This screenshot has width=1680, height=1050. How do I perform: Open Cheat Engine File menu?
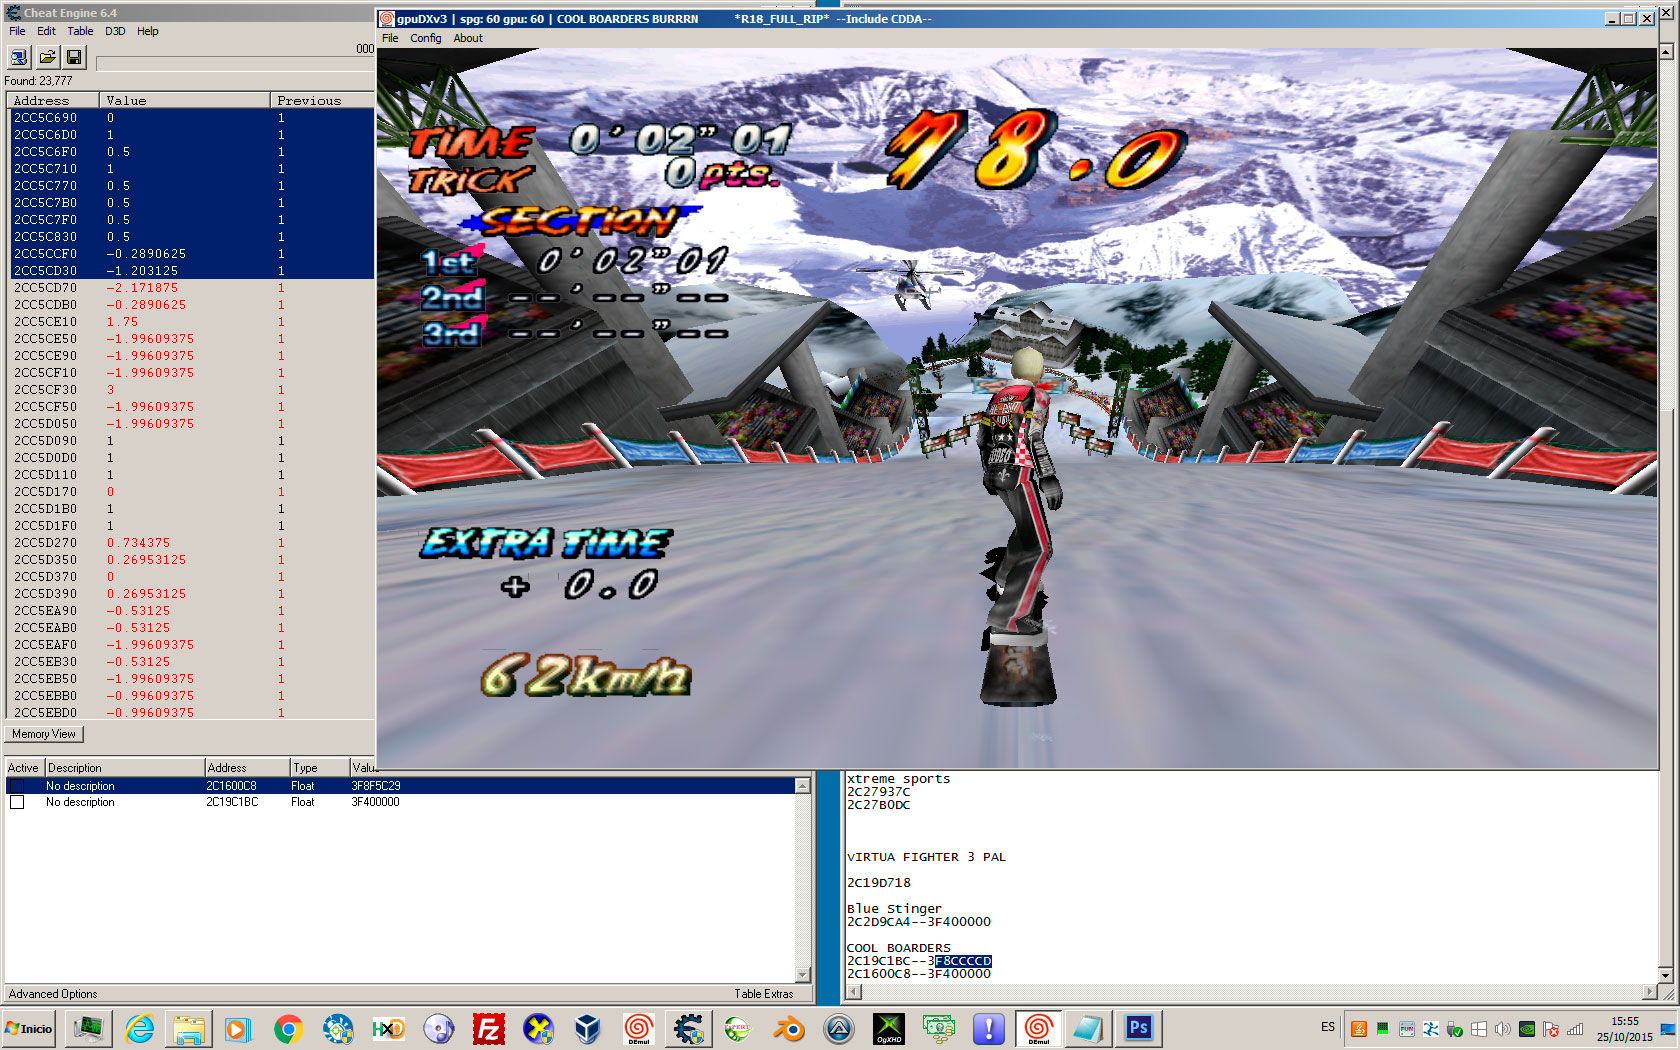pyautogui.click(x=17, y=31)
